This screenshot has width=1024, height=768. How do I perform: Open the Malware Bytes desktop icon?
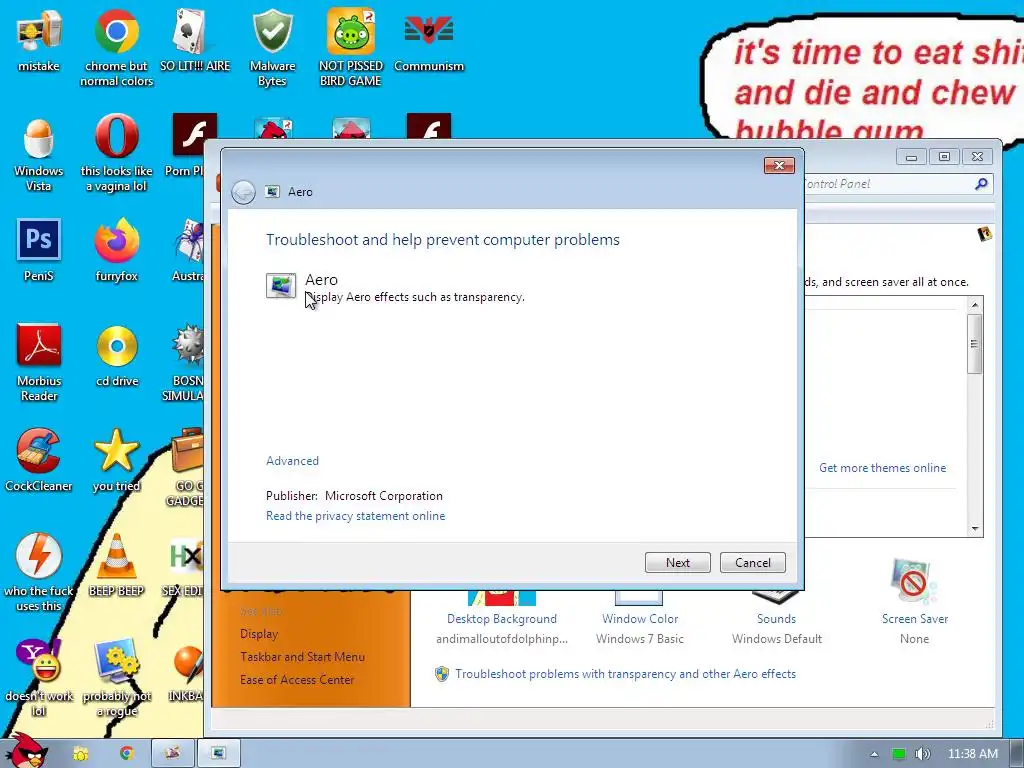pos(272,47)
